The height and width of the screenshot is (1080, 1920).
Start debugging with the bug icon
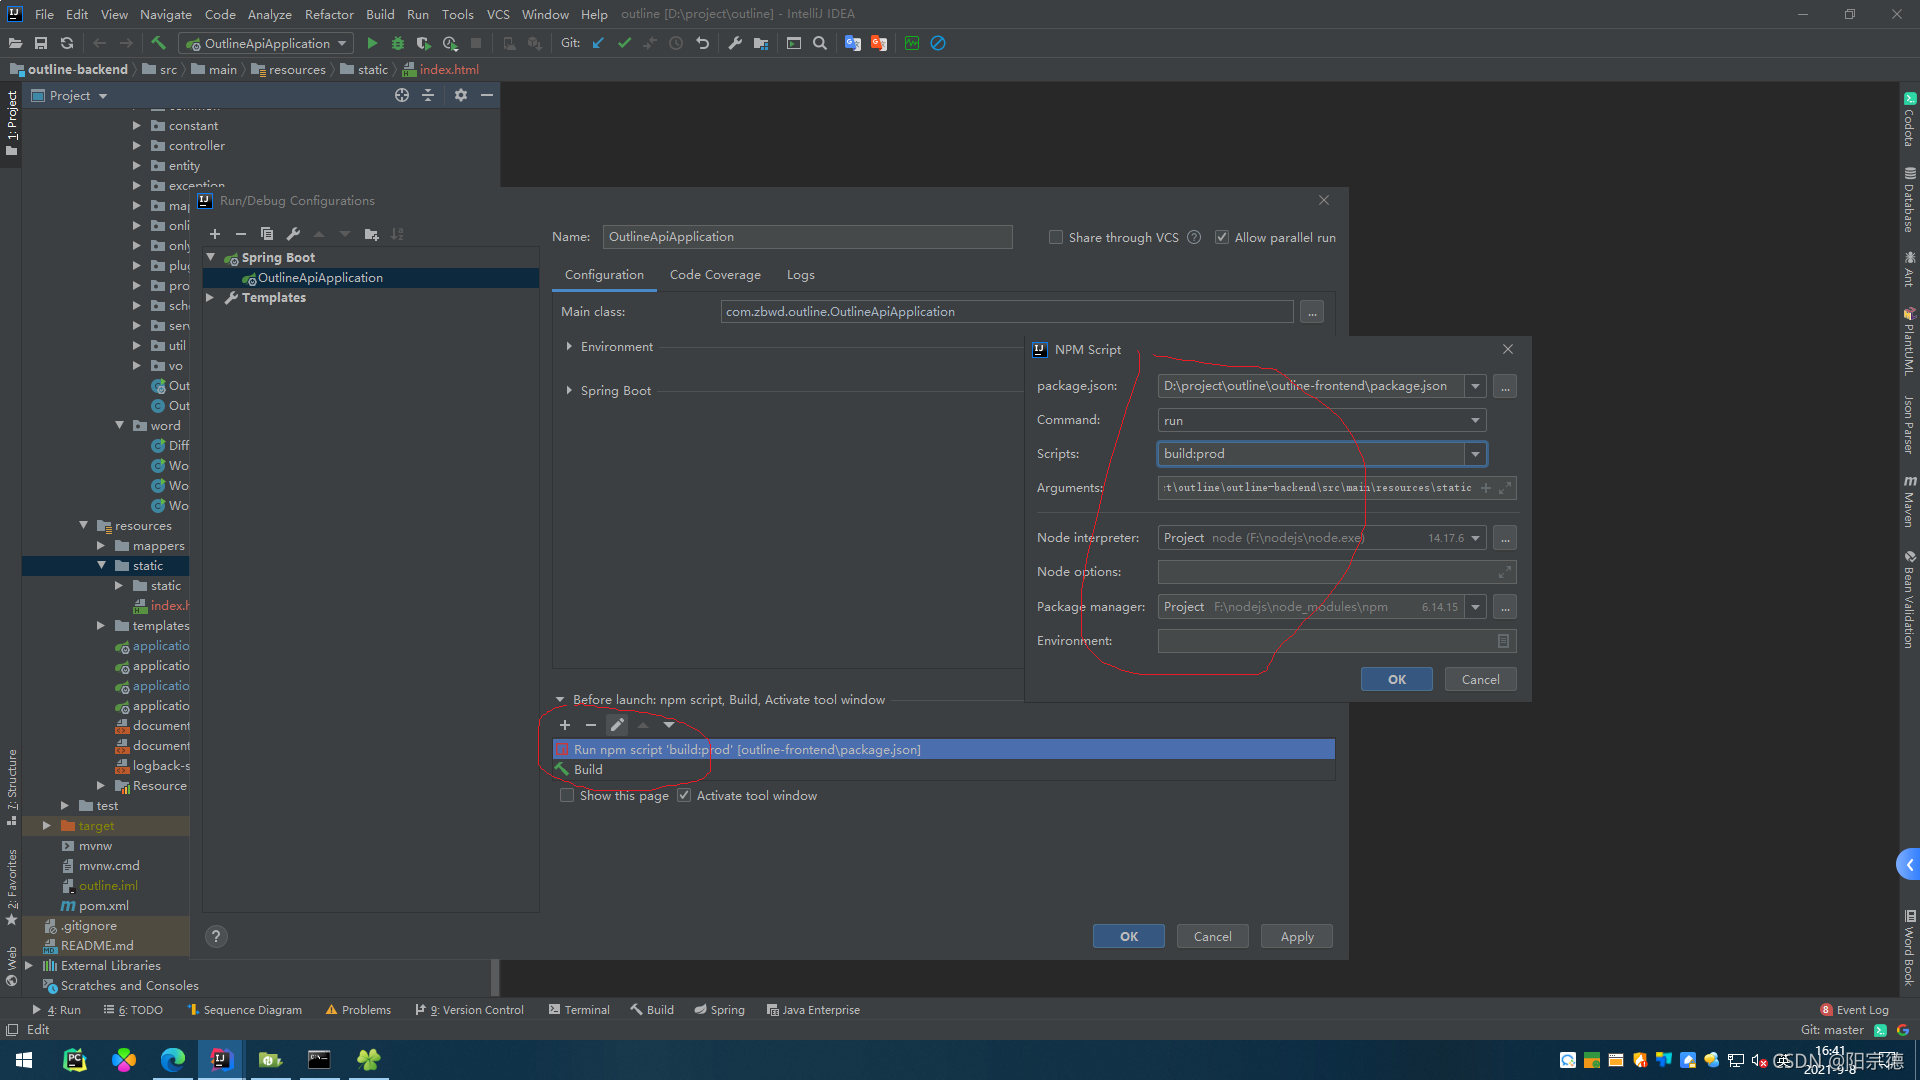coord(398,43)
